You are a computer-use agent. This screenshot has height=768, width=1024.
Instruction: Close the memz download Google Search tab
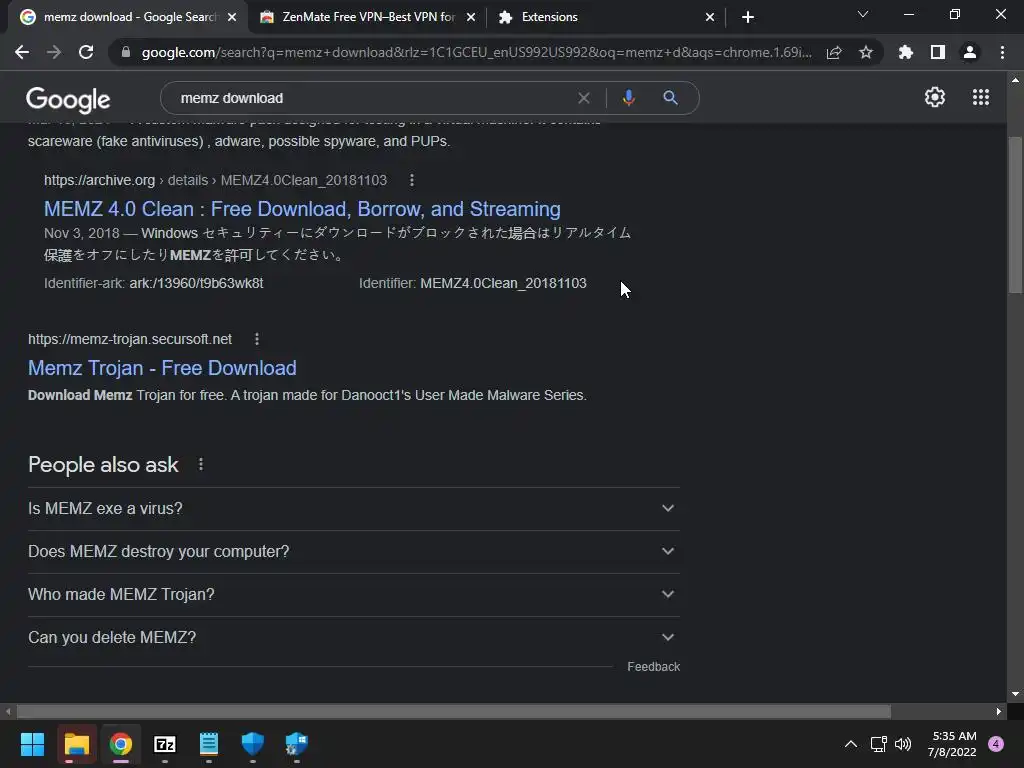(232, 17)
